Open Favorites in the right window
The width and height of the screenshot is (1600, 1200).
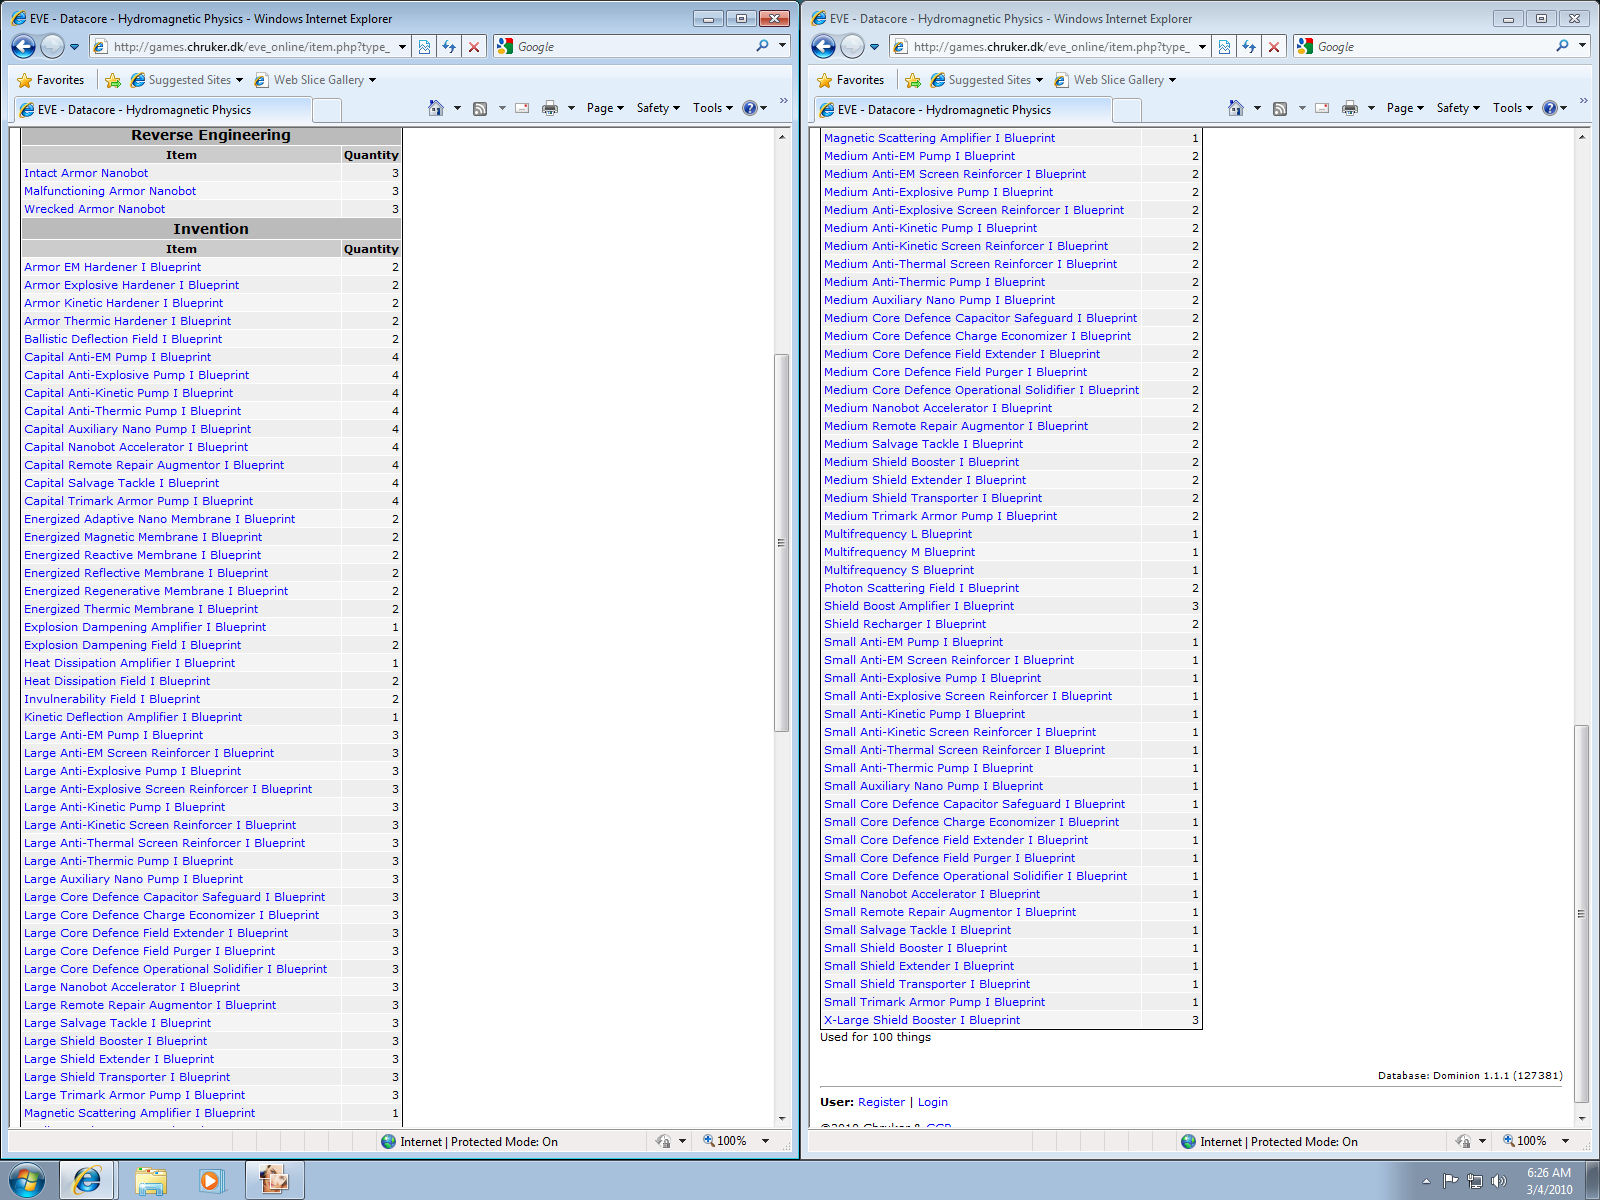(851, 80)
